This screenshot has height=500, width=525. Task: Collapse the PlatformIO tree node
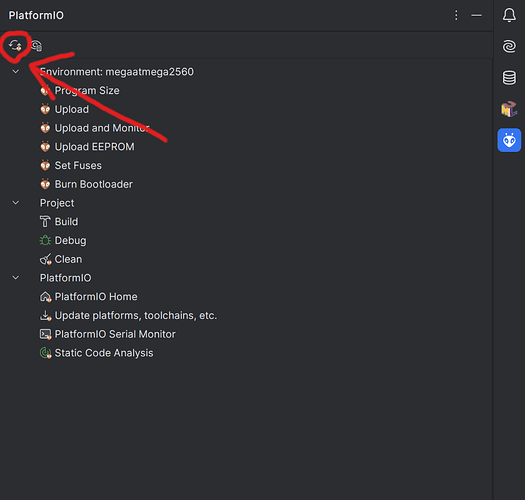16,278
